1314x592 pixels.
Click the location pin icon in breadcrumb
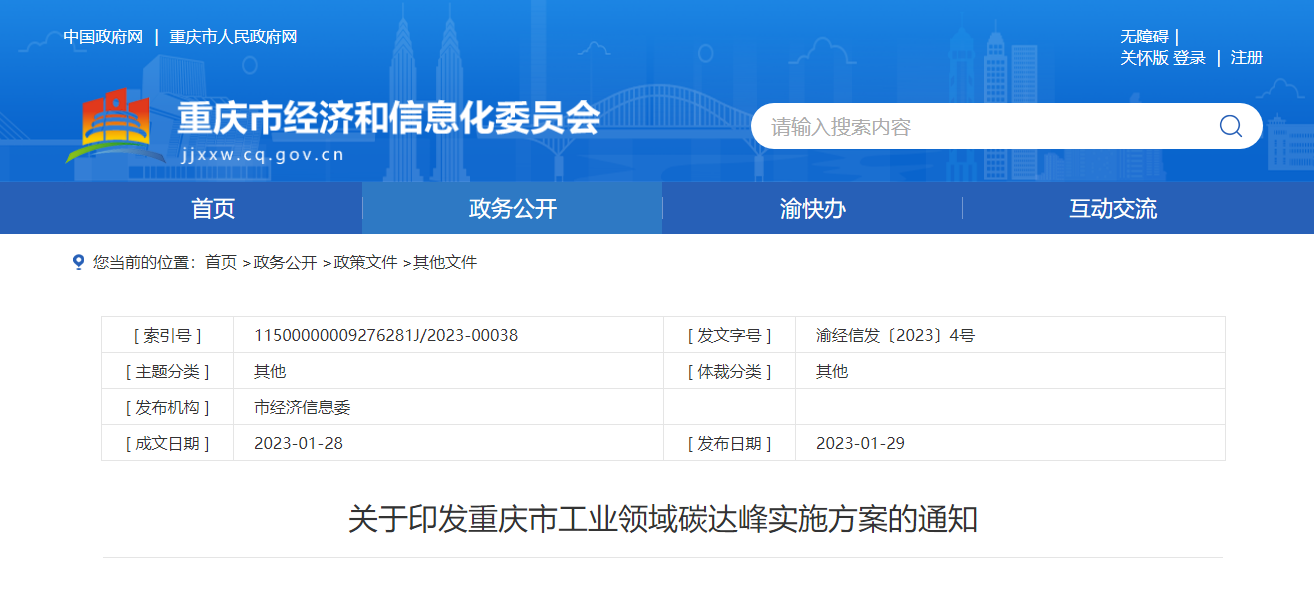pyautogui.click(x=79, y=262)
